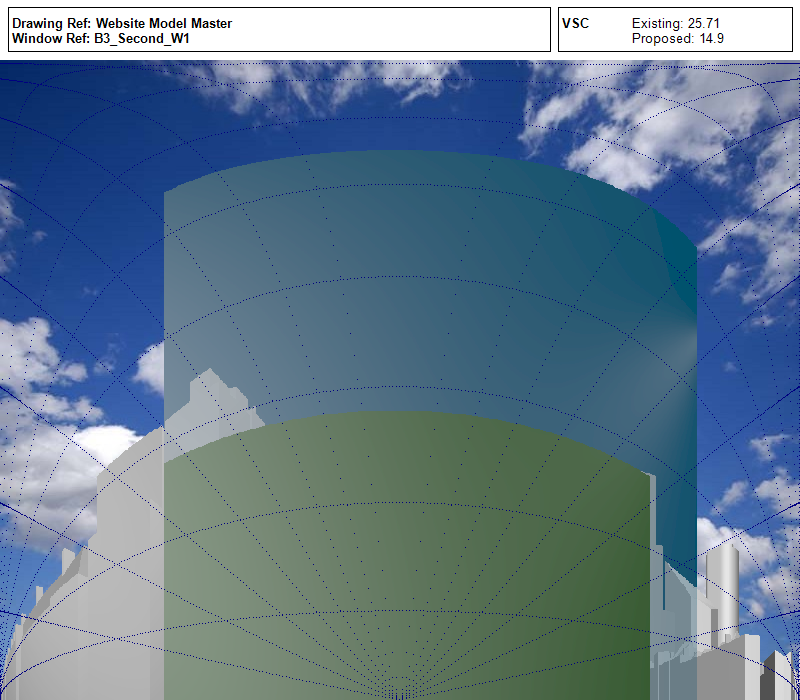This screenshot has height=700, width=800.
Task: Select the Window Ref B3_Second_W1 label
Action: point(101,39)
